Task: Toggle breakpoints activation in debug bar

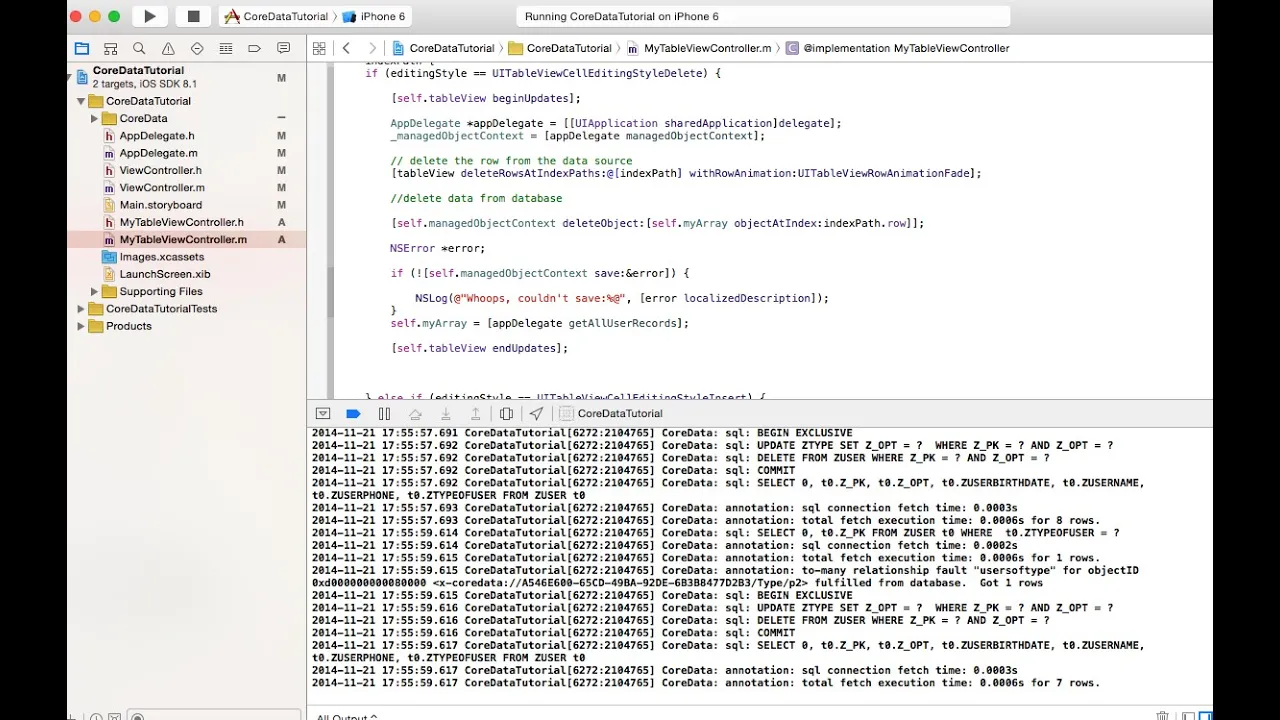Action: coord(353,413)
